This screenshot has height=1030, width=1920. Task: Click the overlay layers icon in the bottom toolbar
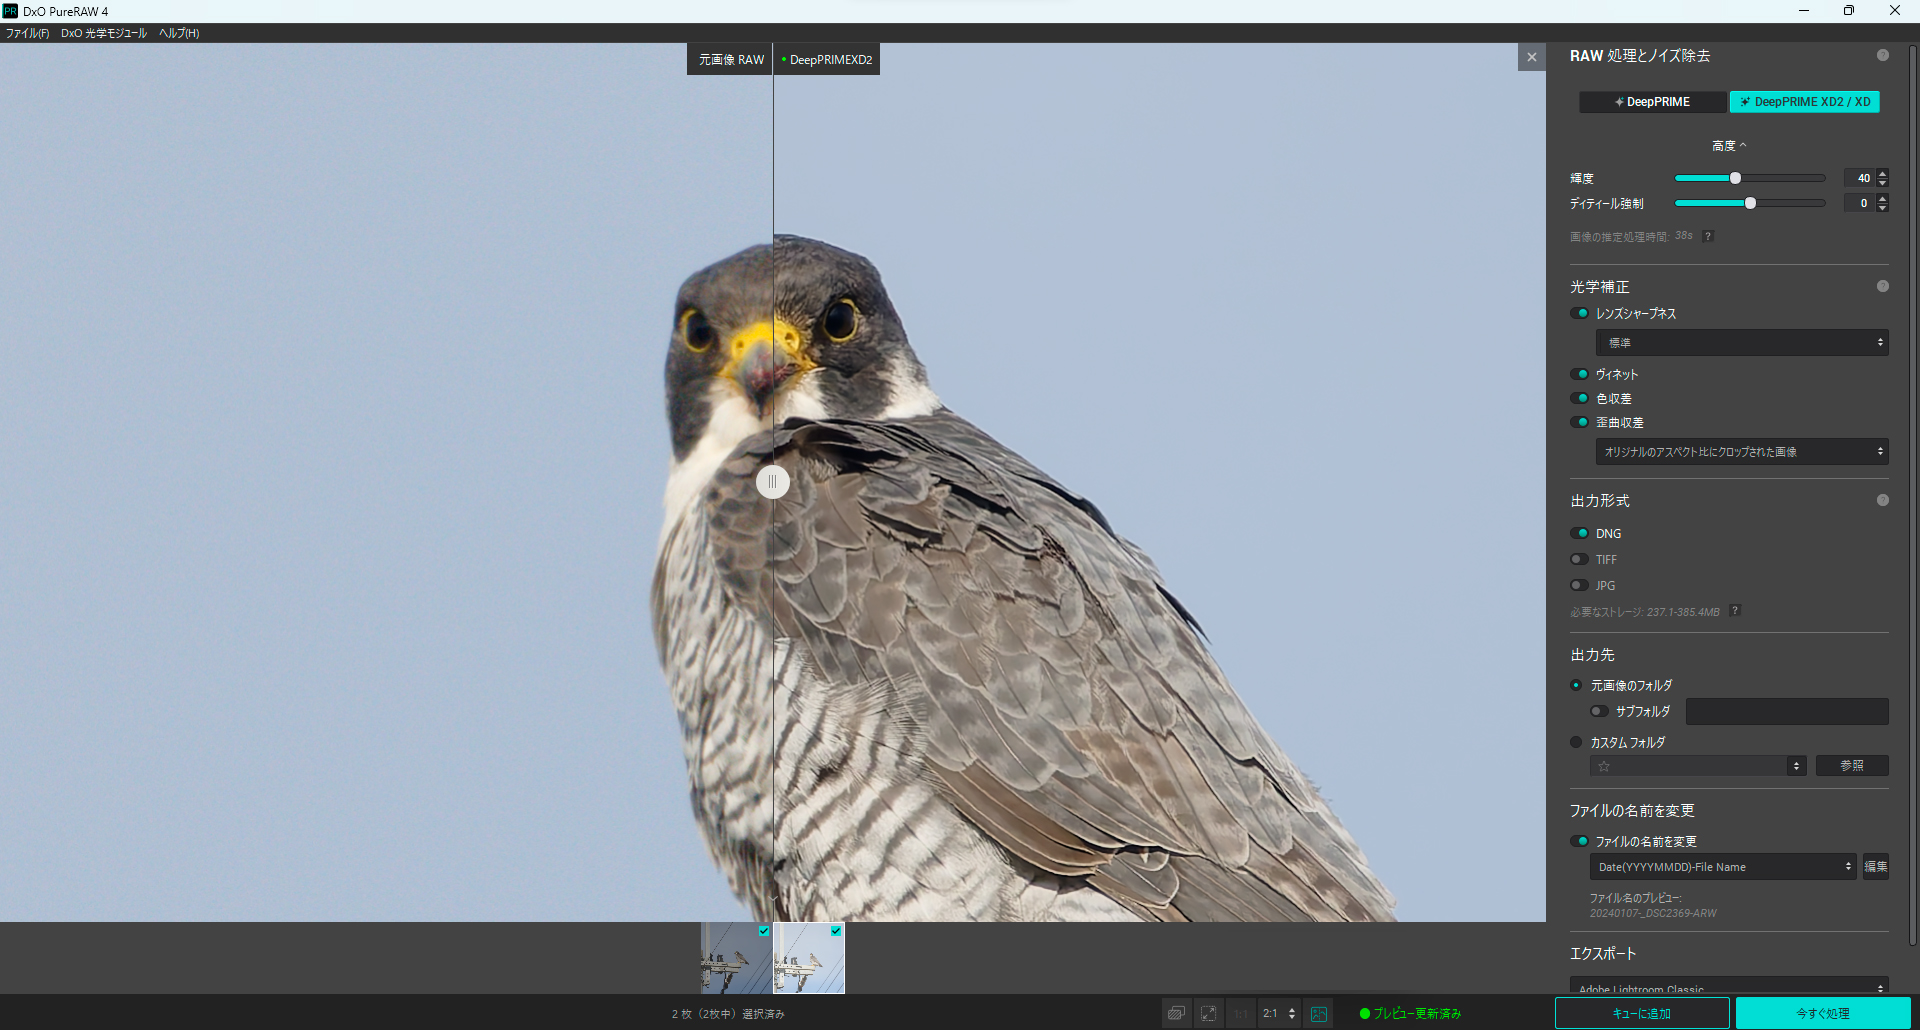tap(1176, 1013)
